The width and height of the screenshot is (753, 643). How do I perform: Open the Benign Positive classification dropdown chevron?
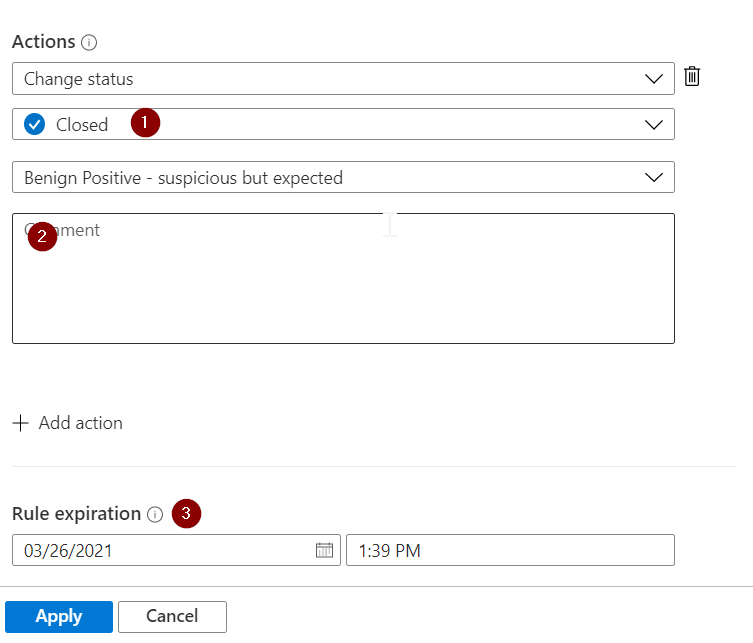pyautogui.click(x=654, y=177)
